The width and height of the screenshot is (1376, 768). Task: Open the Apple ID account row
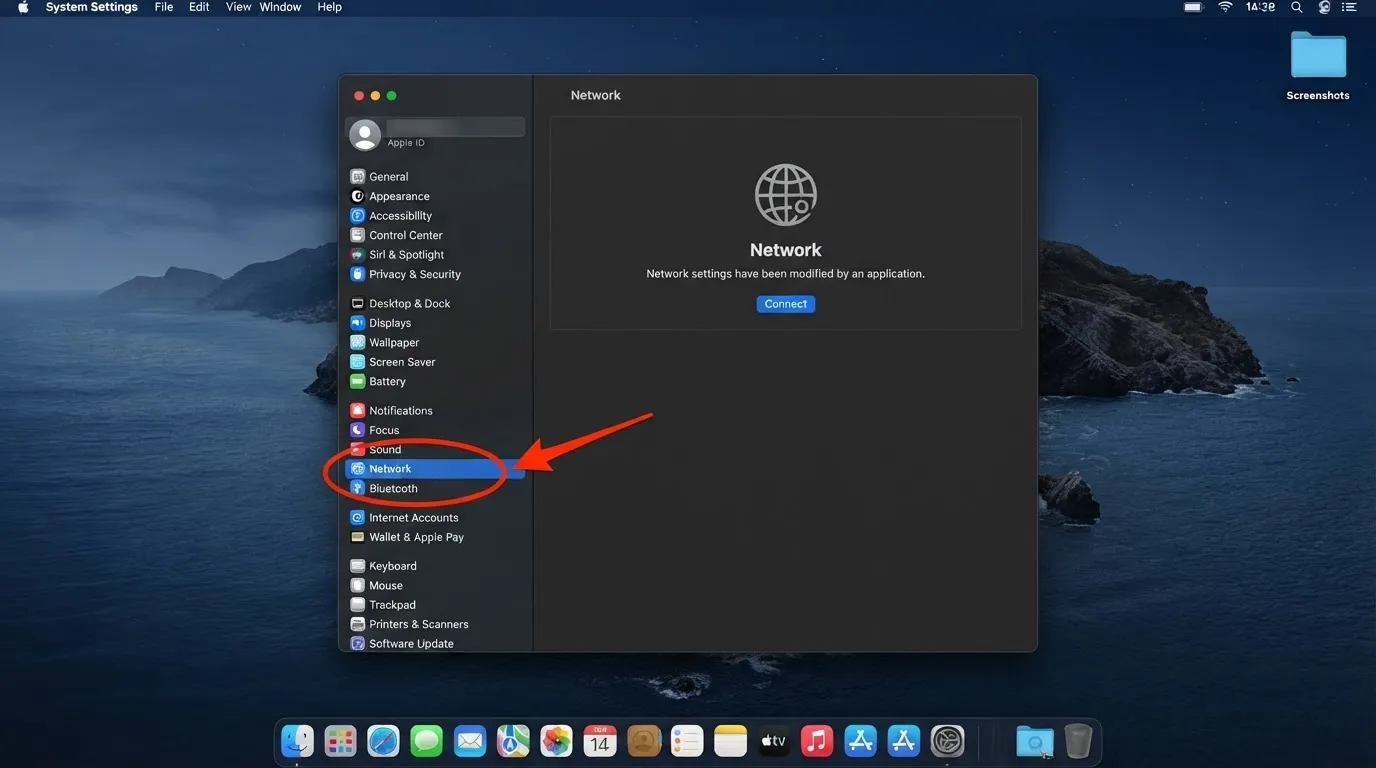pos(435,134)
